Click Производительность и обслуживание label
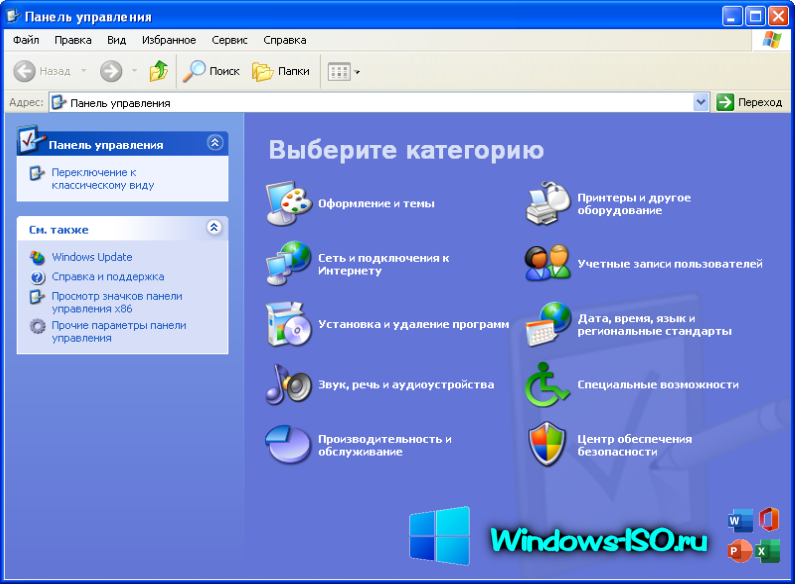 [385, 445]
